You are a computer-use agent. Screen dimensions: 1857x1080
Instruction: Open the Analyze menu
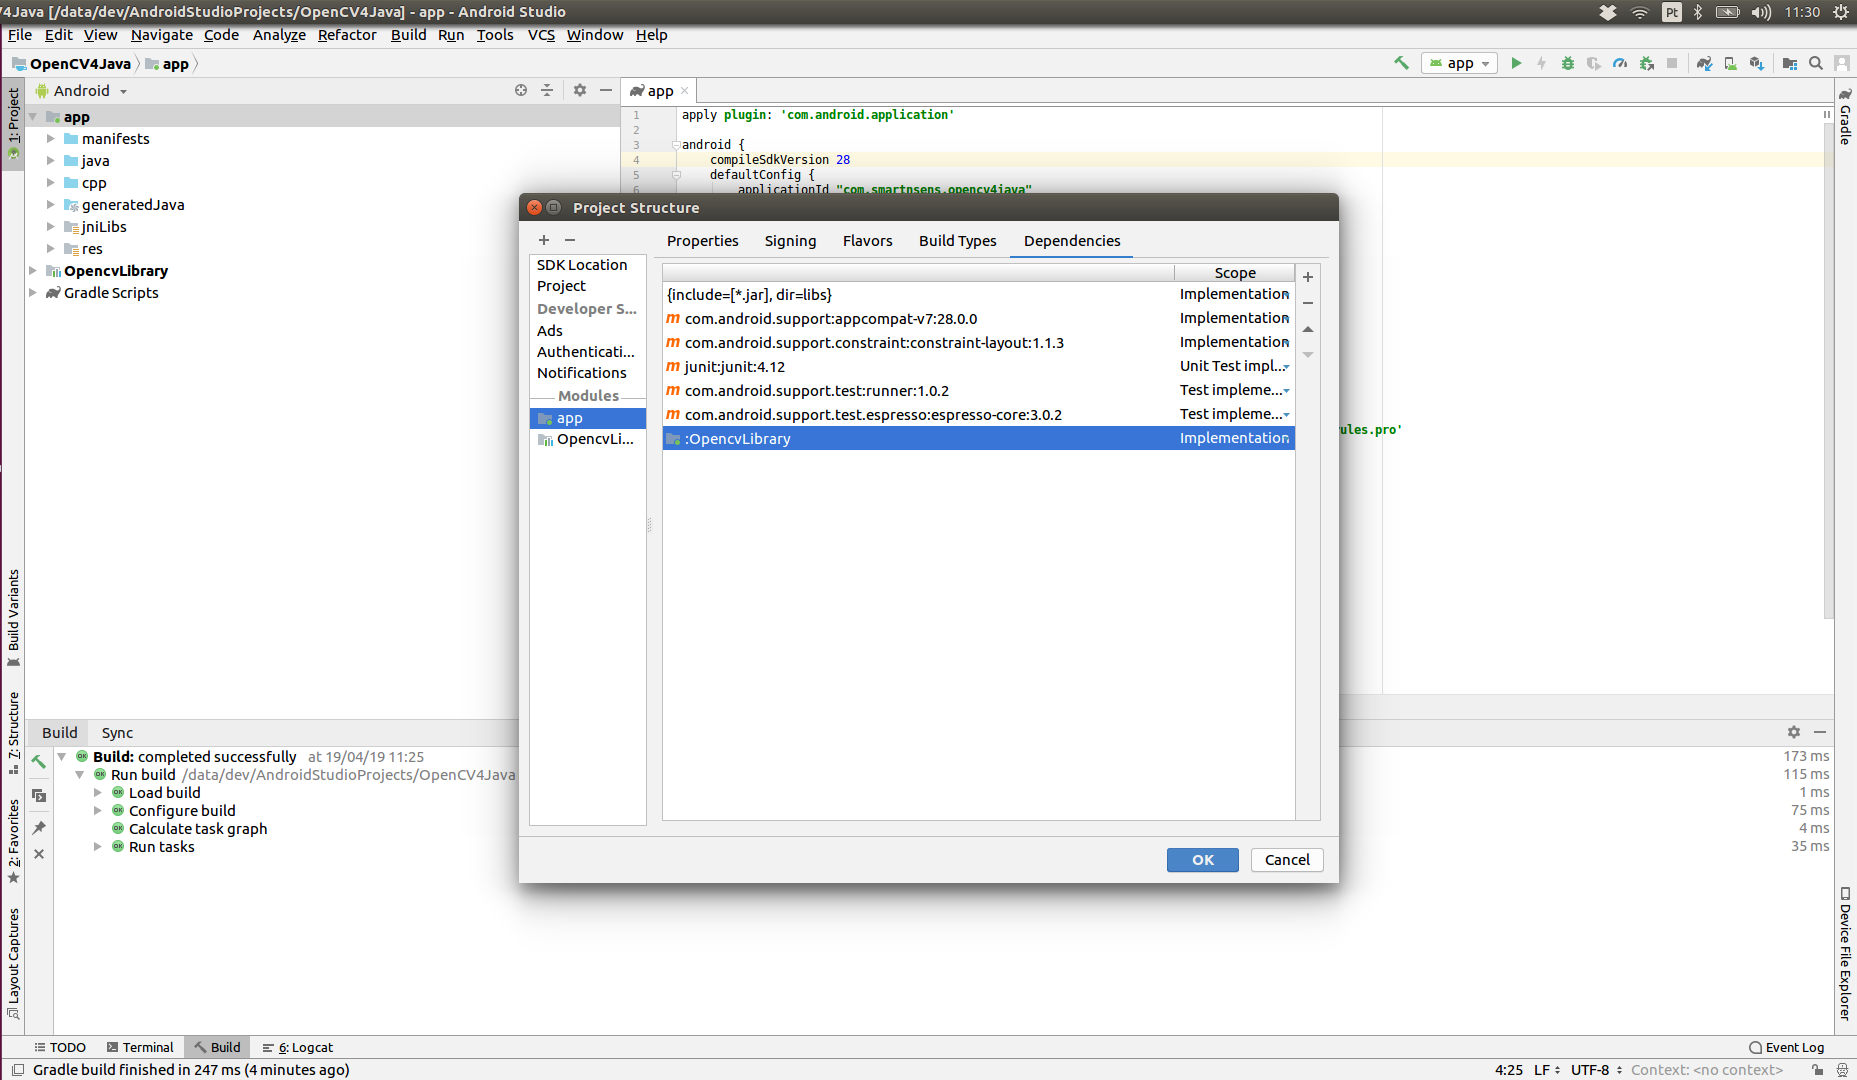(279, 35)
